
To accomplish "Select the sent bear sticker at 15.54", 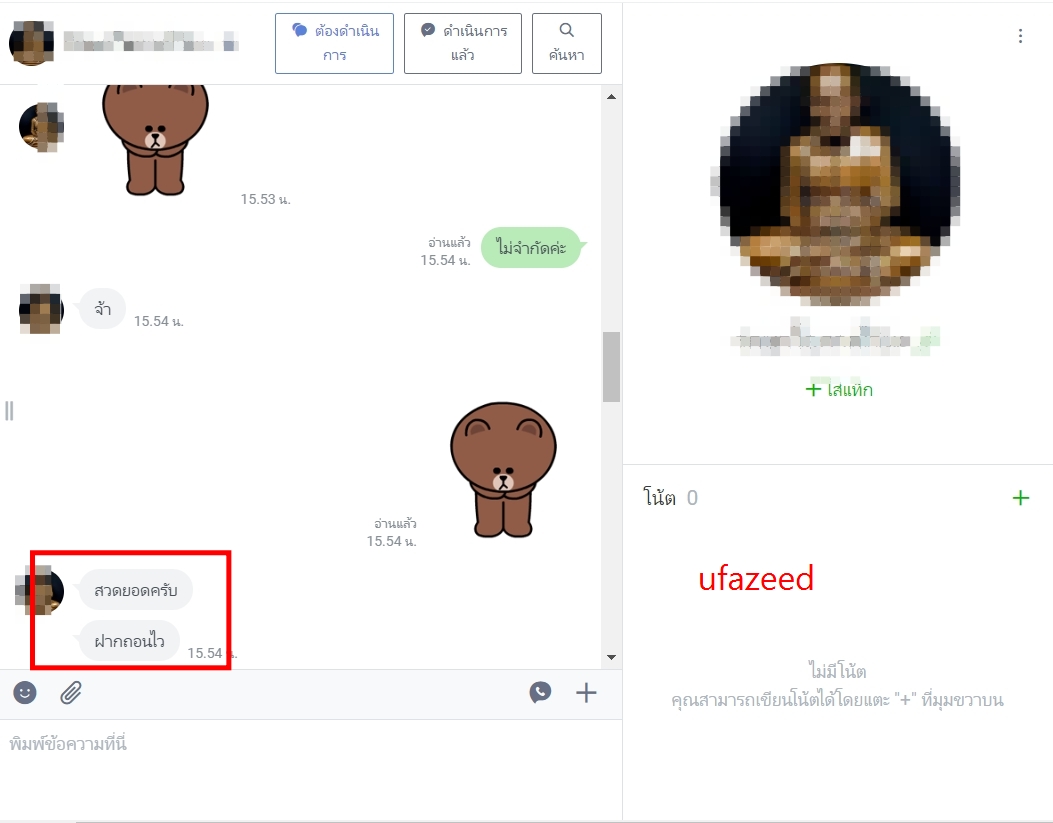I will 503,470.
